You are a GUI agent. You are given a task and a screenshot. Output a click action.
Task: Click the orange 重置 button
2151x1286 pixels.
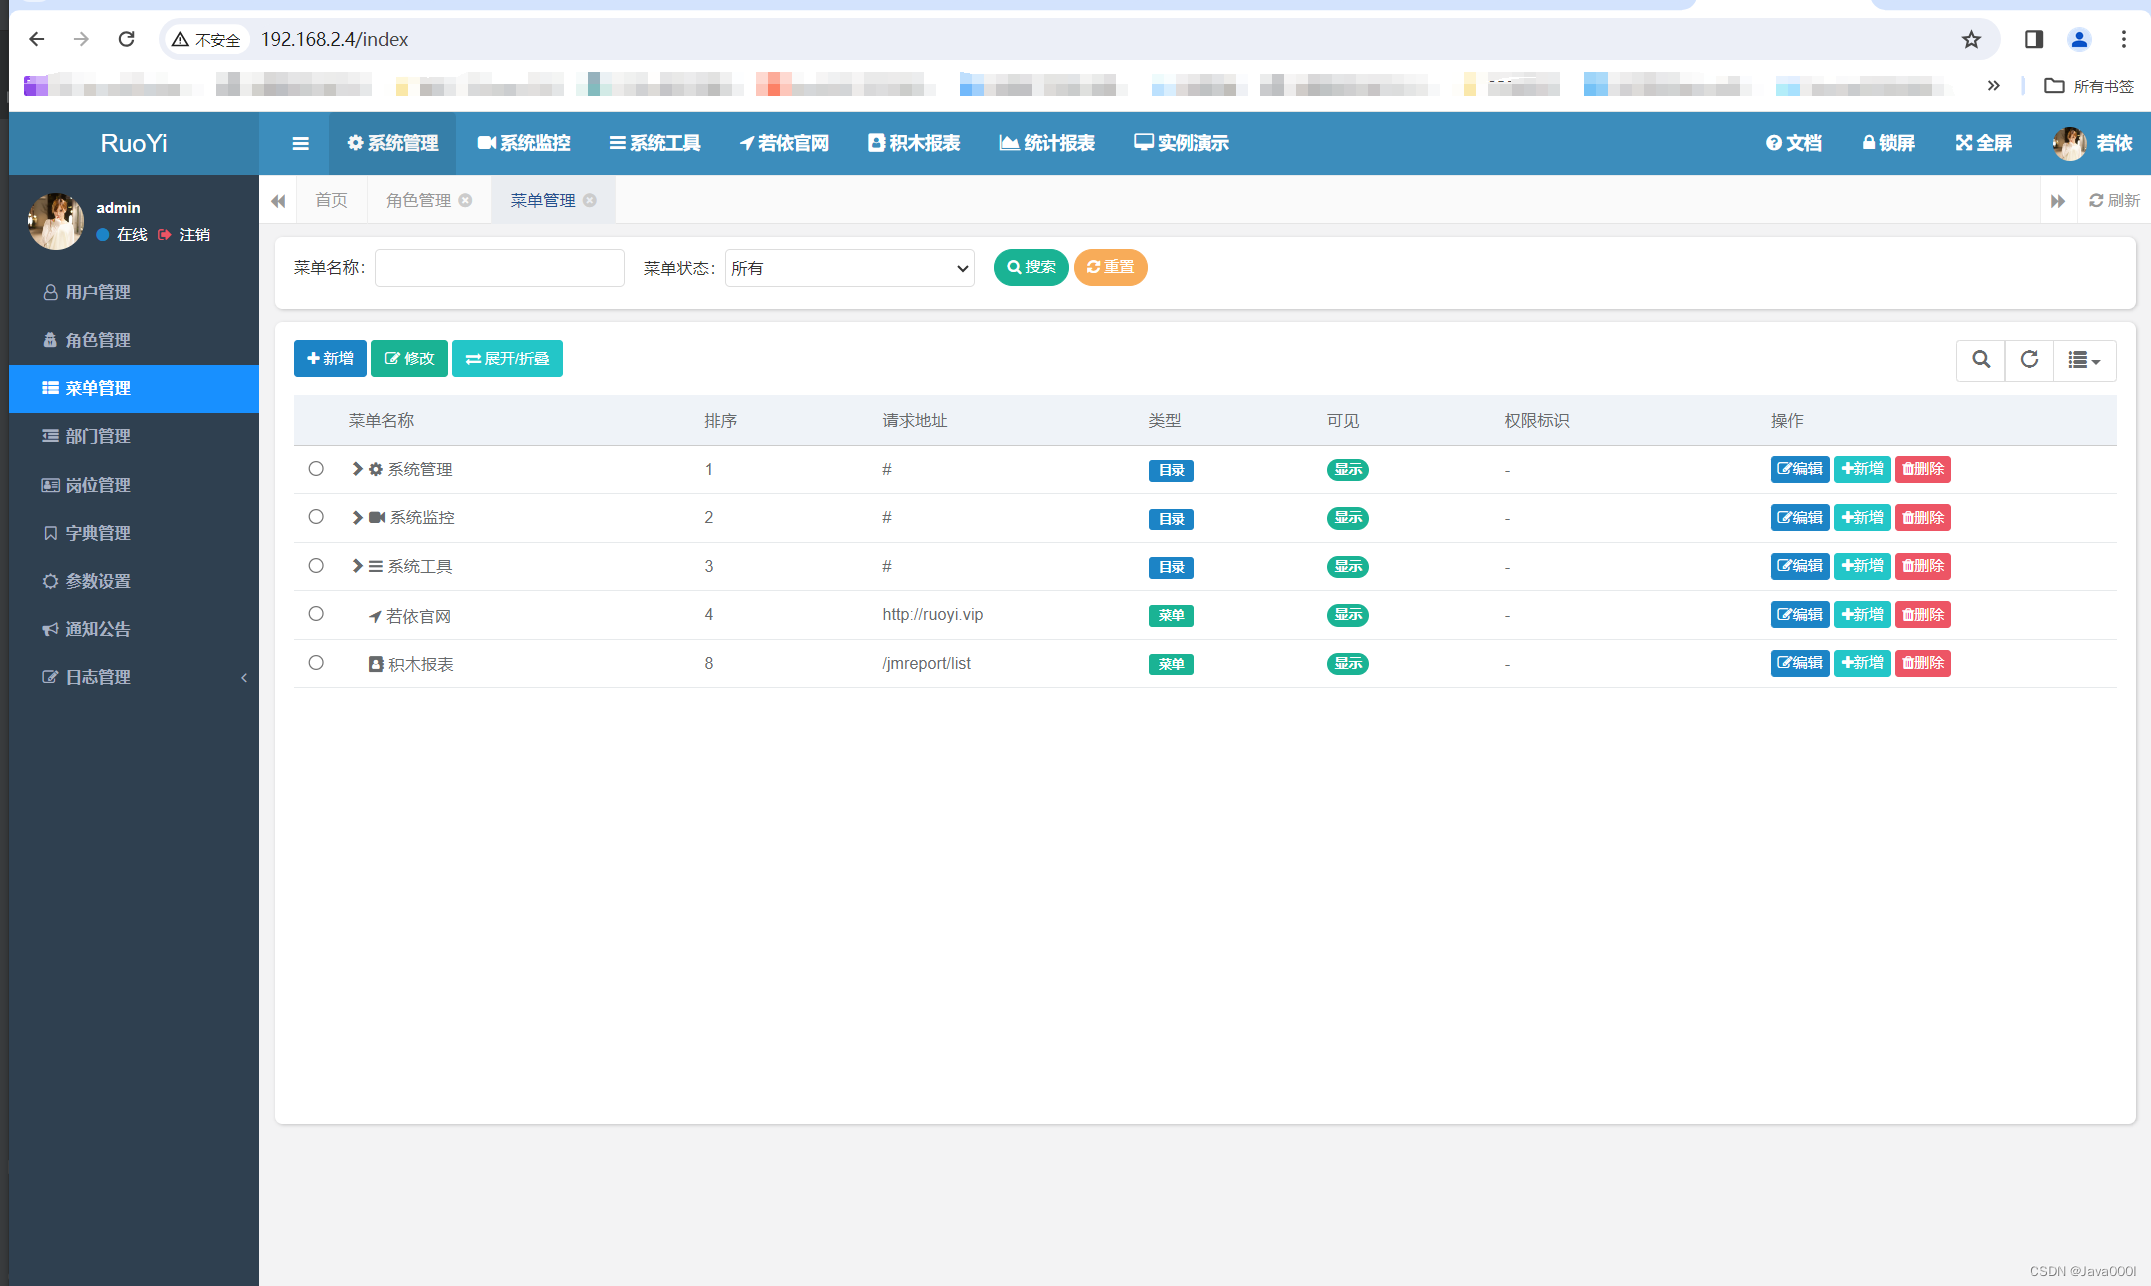coord(1110,267)
